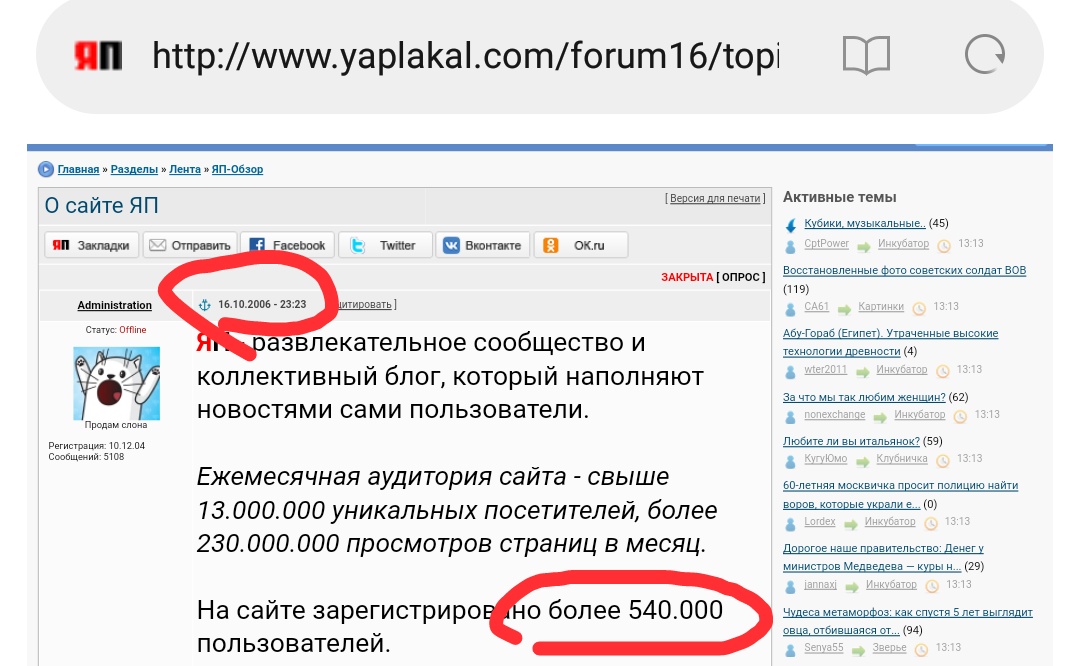The height and width of the screenshot is (666, 1072).
Task: Click clock icon beside CA61 row time
Action: tap(919, 308)
